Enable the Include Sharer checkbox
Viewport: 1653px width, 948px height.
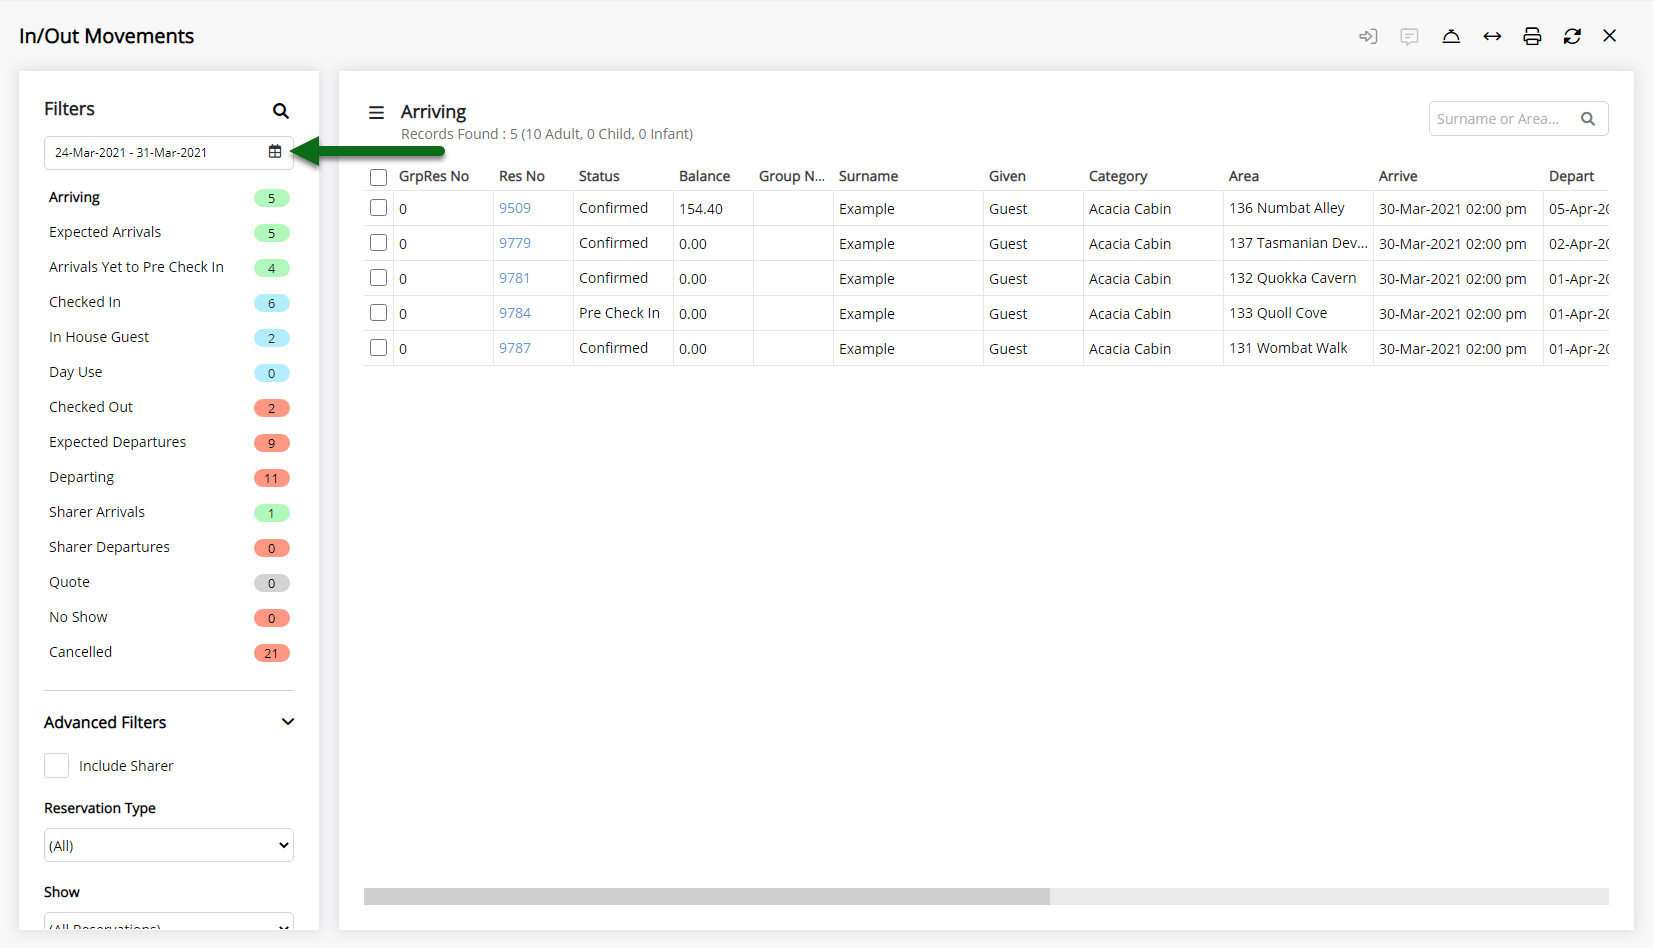pyautogui.click(x=57, y=766)
